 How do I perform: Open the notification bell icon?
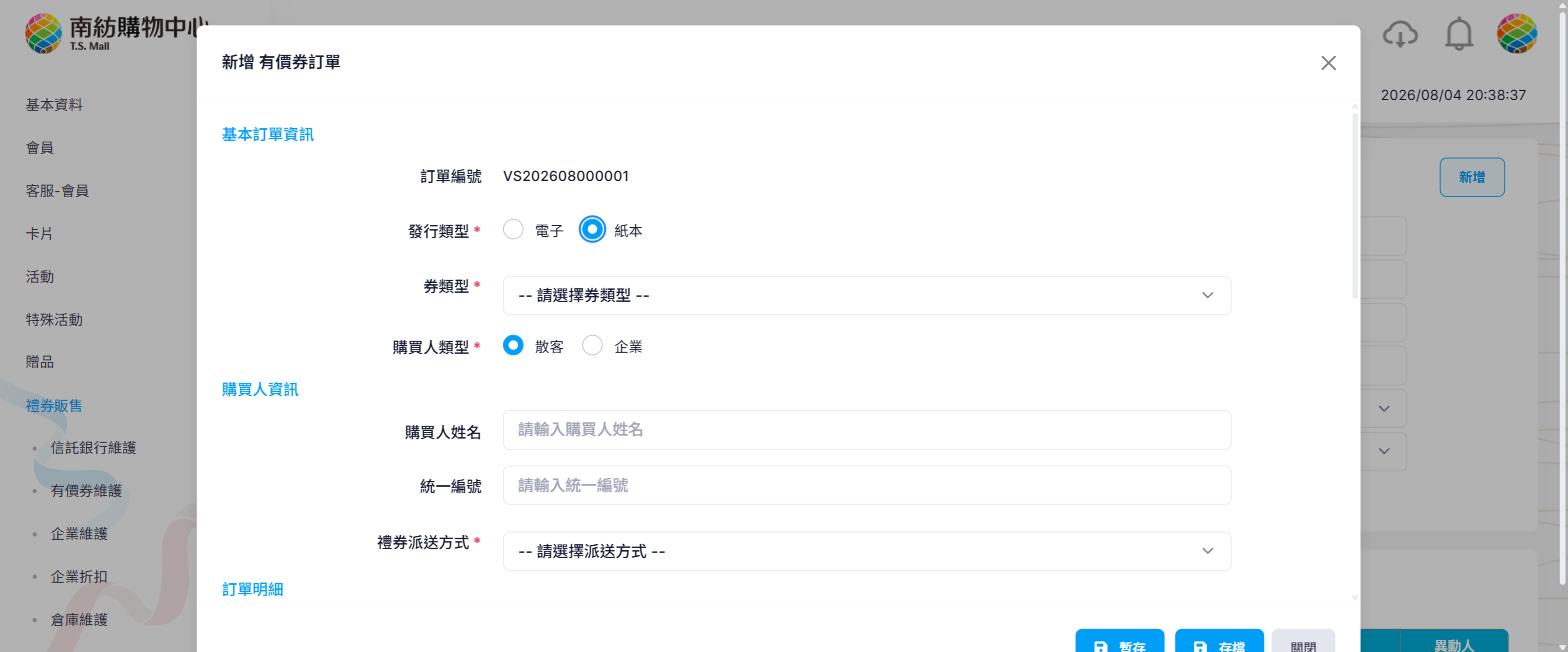[x=1459, y=34]
